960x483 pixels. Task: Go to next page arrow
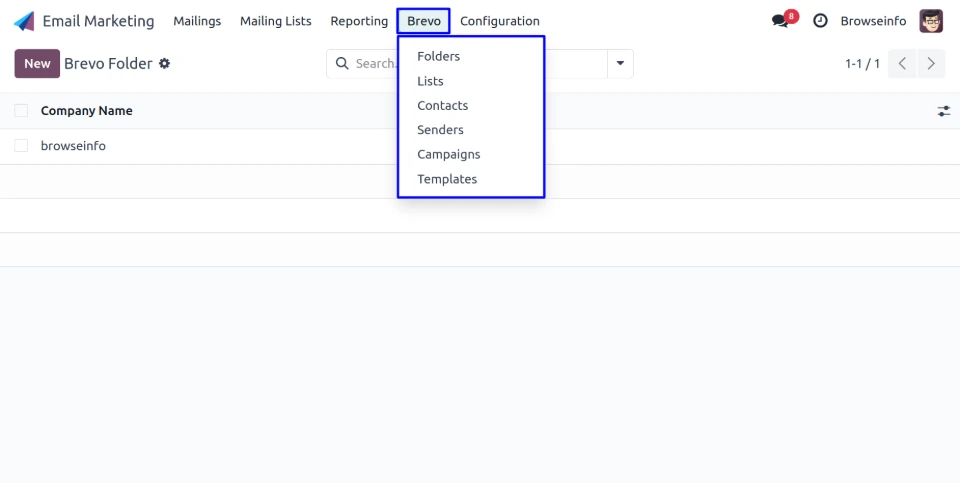(931, 64)
